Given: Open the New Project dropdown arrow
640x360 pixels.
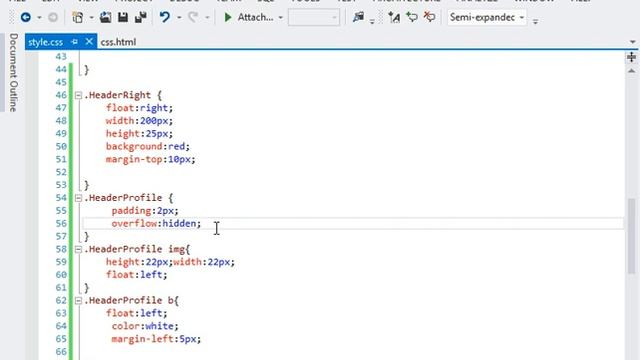Looking at the screenshot, I should tap(91, 18).
